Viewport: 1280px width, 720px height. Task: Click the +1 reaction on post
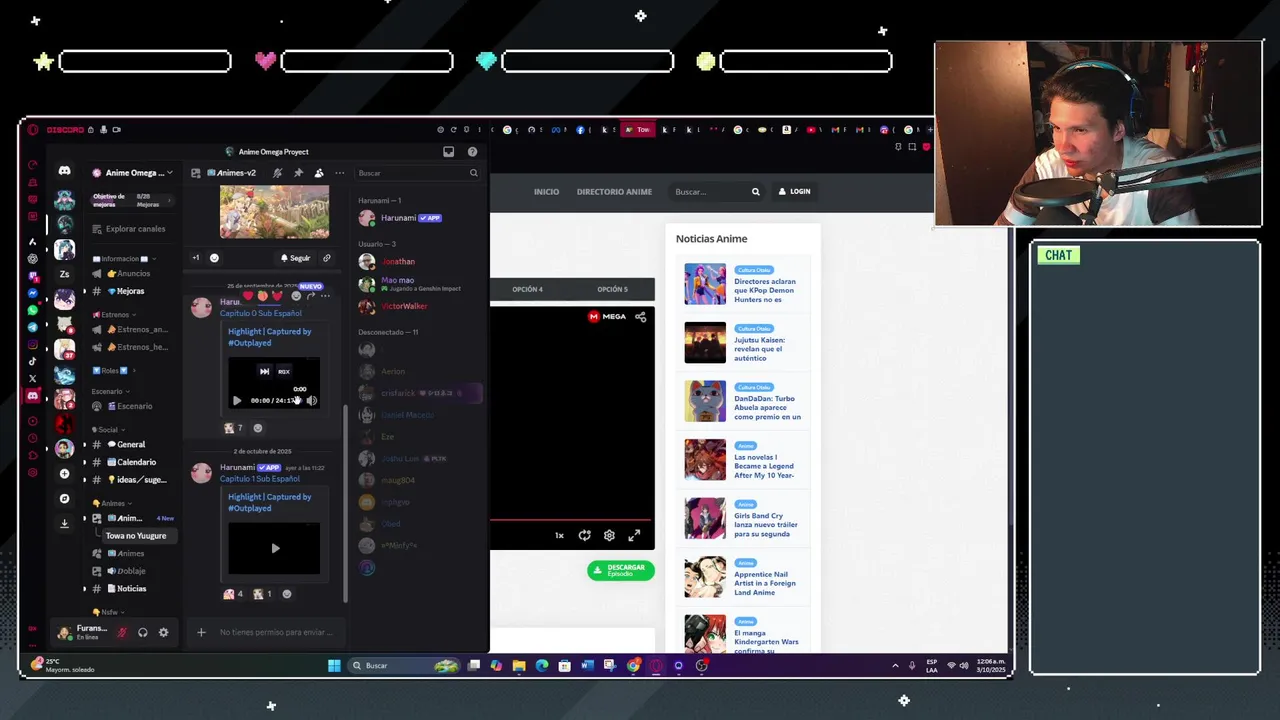[x=196, y=258]
